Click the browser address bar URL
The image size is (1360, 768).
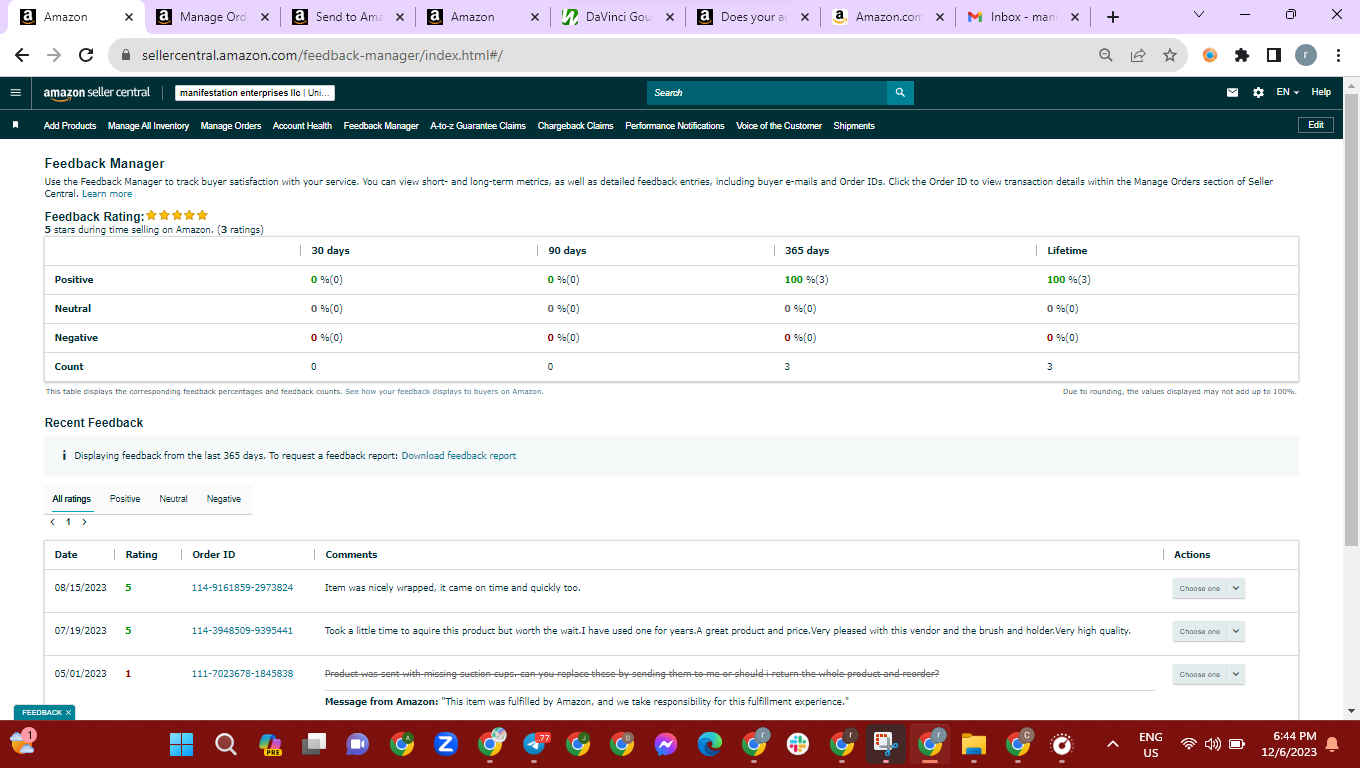point(322,56)
